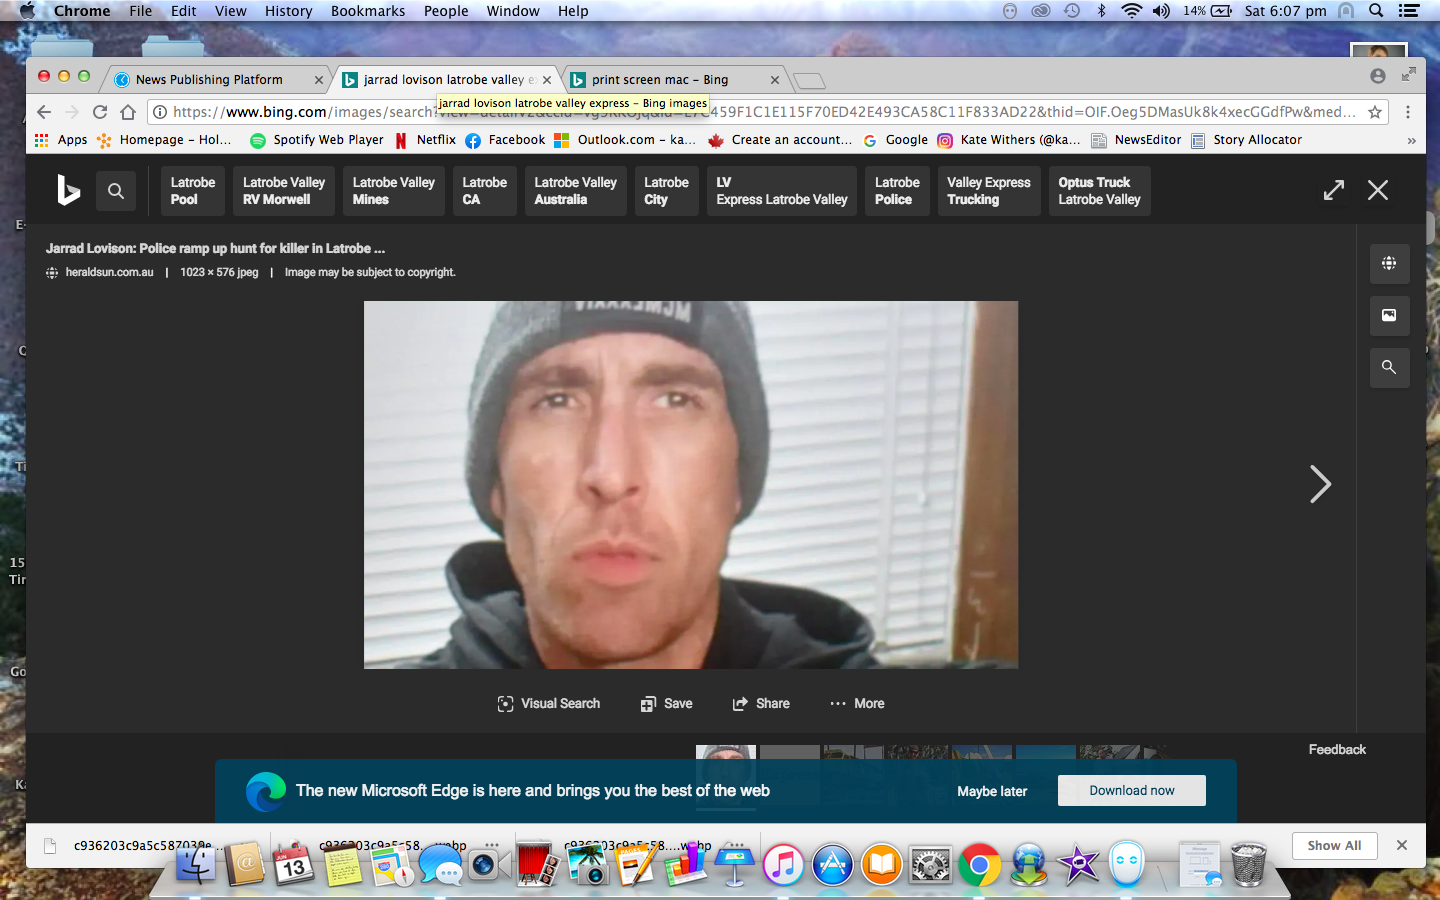This screenshot has width=1440, height=900.
Task: Open the image source globe icon
Action: (x=1389, y=263)
